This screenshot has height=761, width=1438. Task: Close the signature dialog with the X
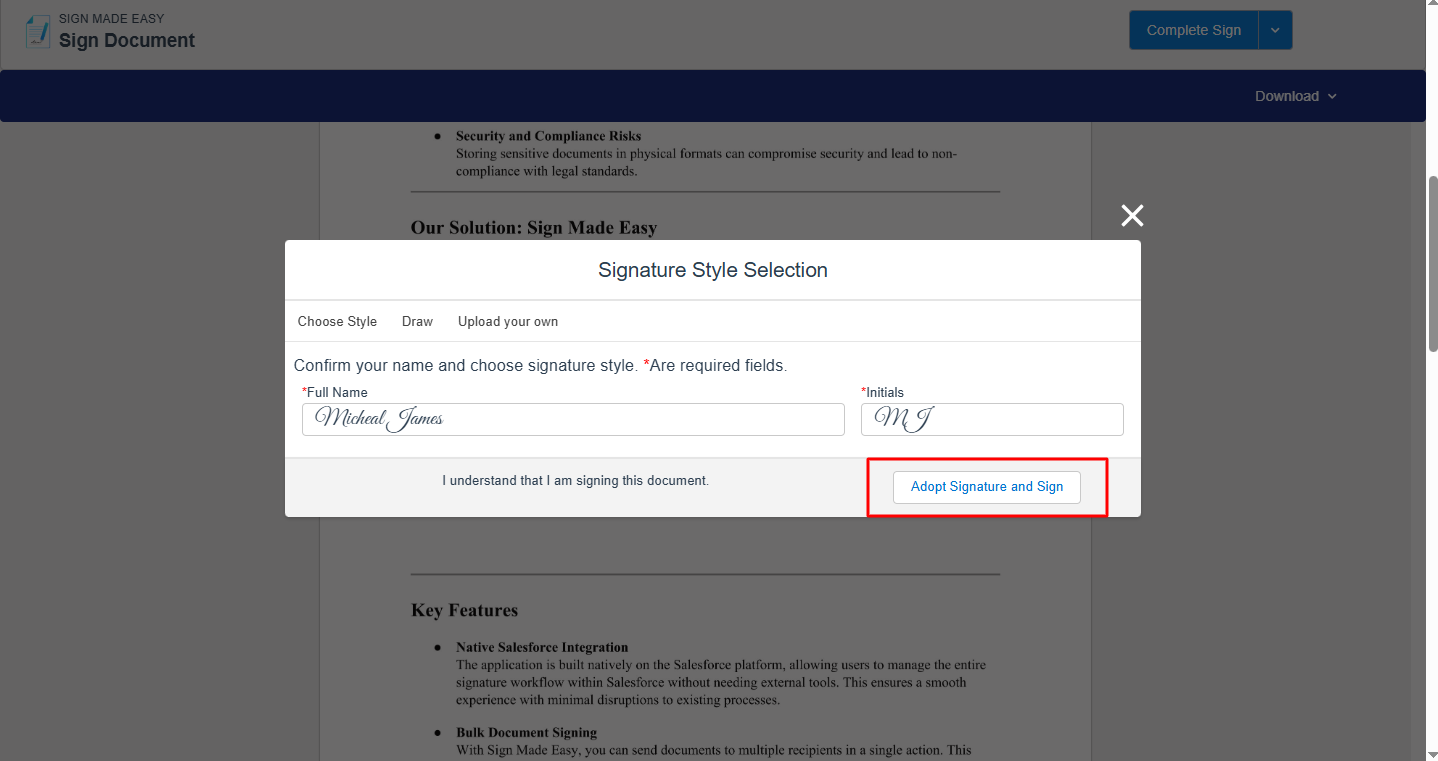pyautogui.click(x=1132, y=215)
